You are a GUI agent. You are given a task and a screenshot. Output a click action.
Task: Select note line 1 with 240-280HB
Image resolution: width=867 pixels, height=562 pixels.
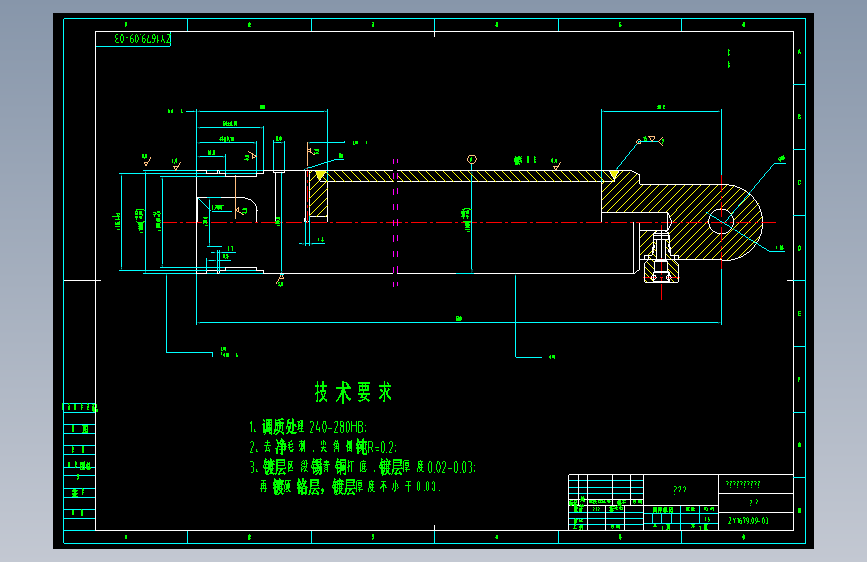tap(307, 427)
